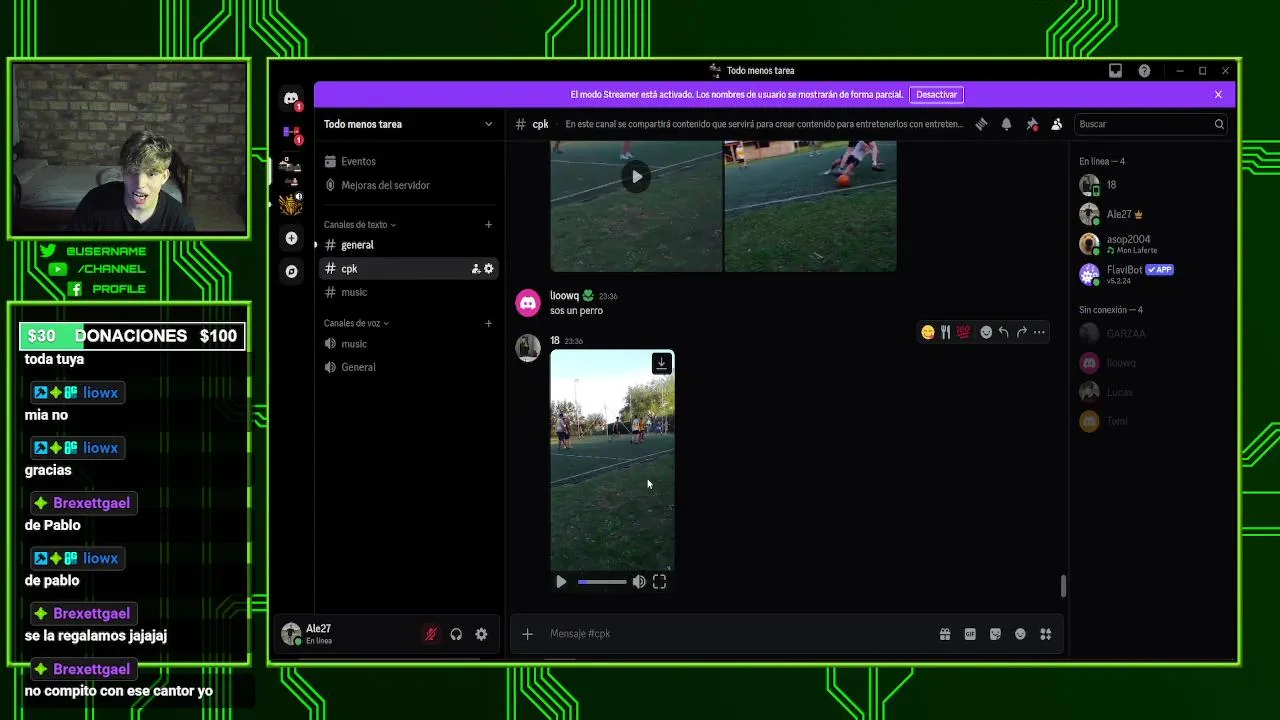The height and width of the screenshot is (720, 1280).
Task: React with the 100 emoji
Action: click(963, 332)
